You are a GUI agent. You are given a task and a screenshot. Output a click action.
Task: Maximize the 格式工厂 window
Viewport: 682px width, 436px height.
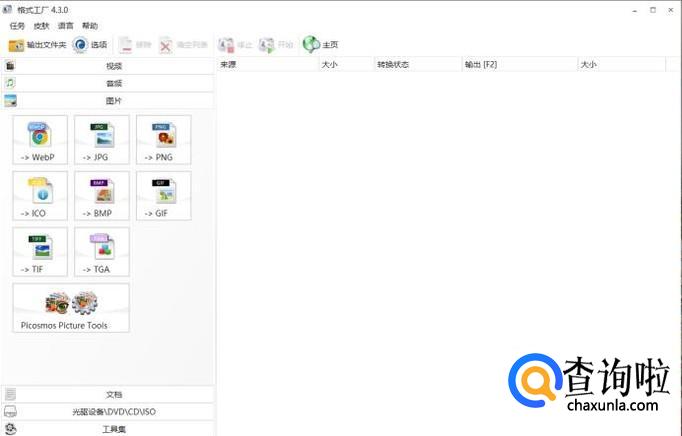(653, 10)
